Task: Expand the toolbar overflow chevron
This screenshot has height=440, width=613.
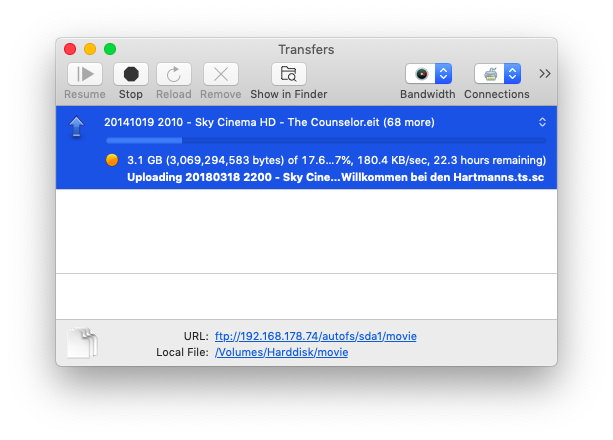Action: [545, 73]
